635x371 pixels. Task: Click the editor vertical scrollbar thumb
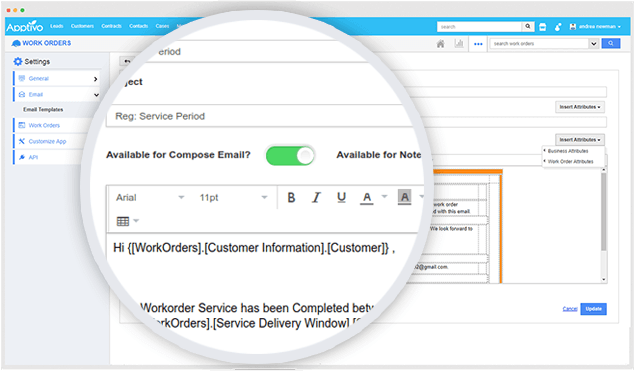[x=603, y=211]
